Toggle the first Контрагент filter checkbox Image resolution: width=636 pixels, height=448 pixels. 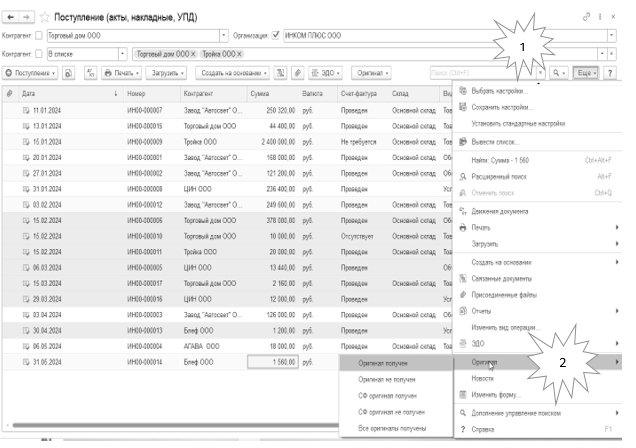[x=39, y=35]
